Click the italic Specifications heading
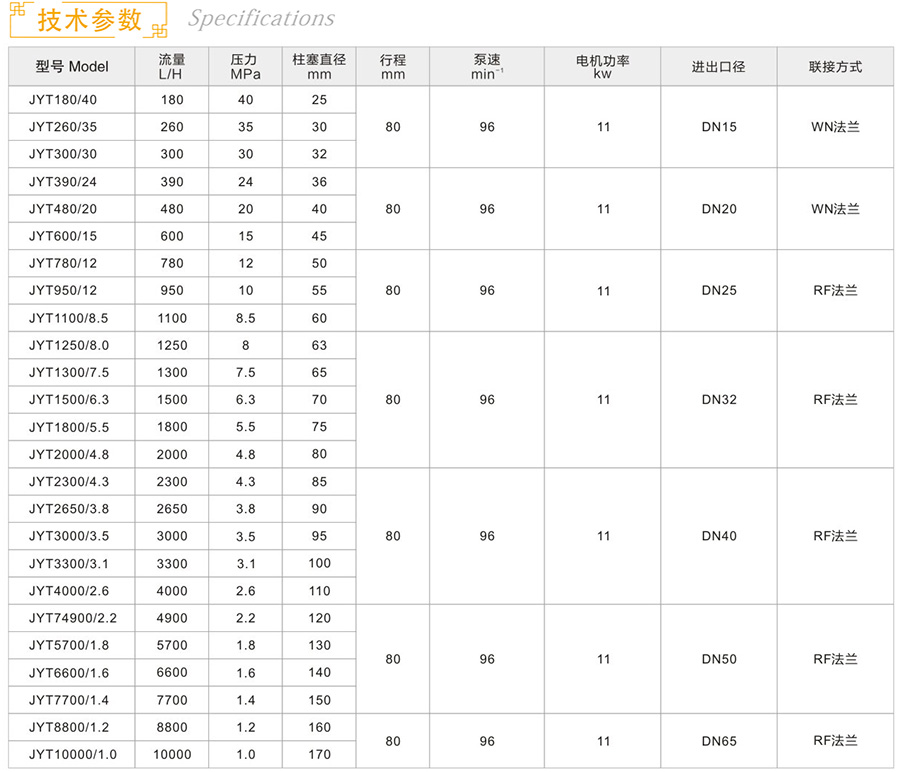900x772 pixels. (261, 19)
